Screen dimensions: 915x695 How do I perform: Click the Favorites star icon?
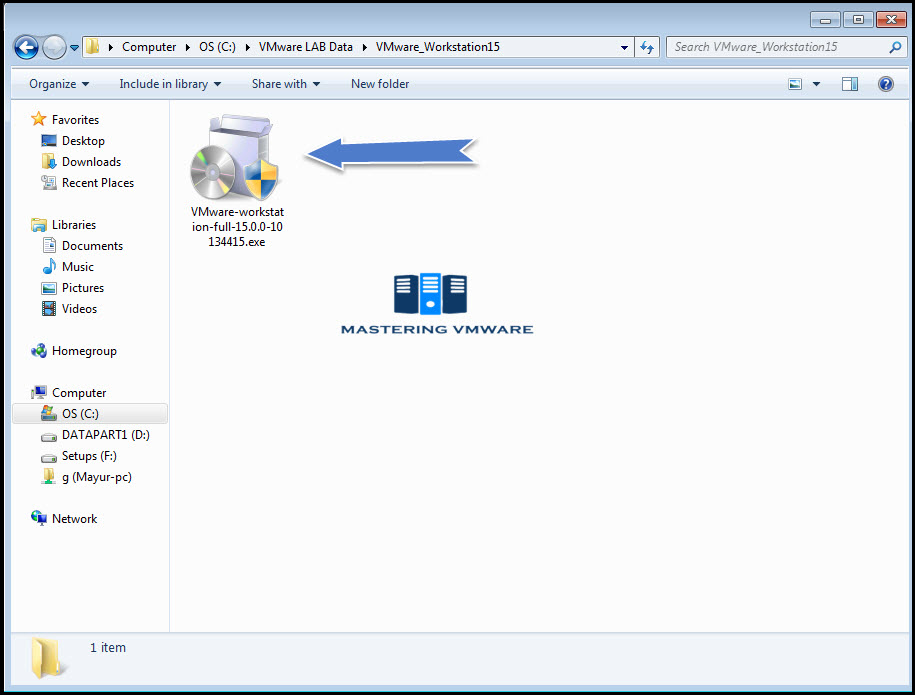click(x=39, y=119)
